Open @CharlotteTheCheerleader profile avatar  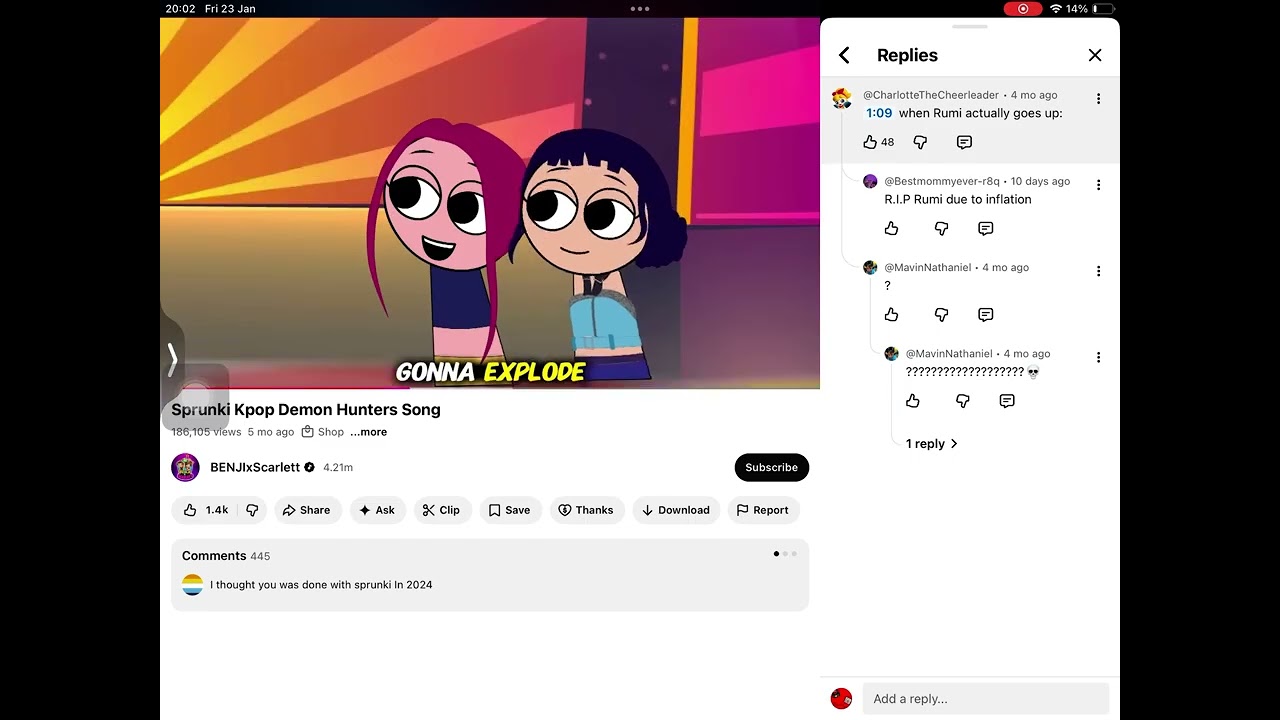(842, 98)
